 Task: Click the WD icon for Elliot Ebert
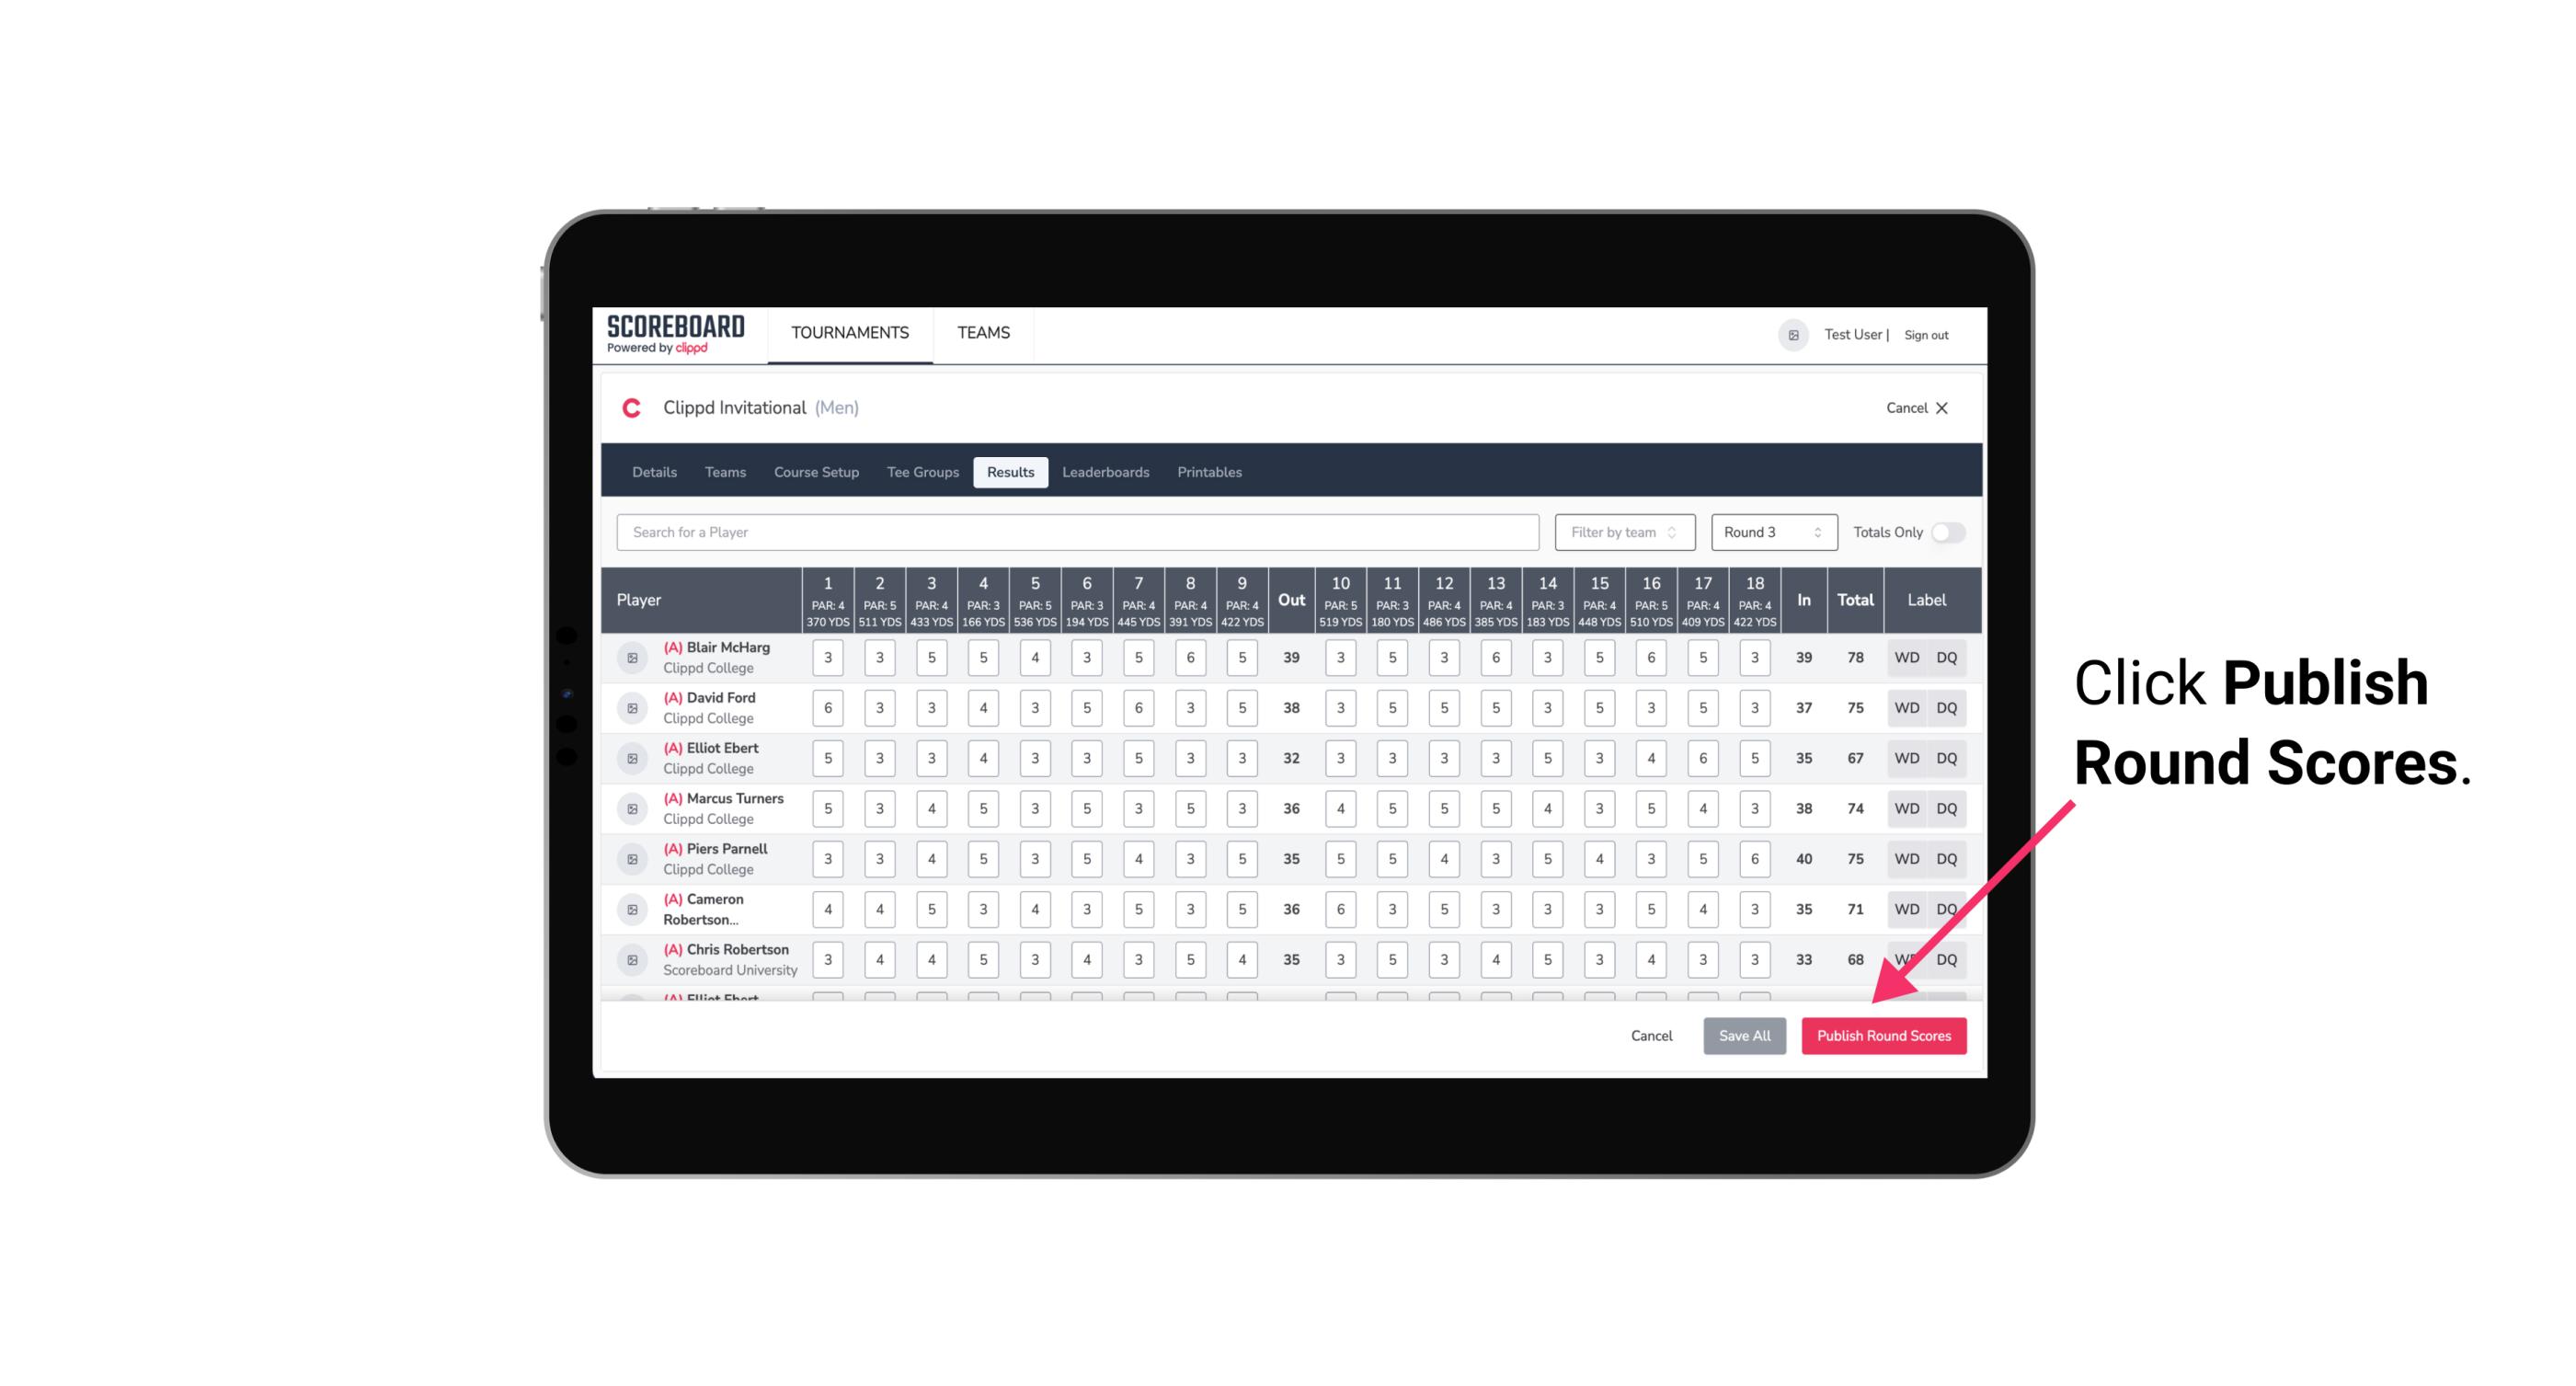pos(1906,758)
